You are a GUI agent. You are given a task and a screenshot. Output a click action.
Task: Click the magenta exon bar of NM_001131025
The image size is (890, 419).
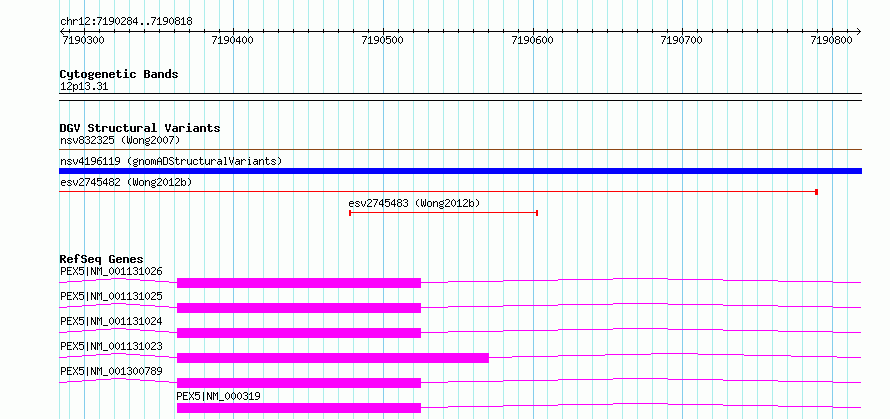(299, 308)
